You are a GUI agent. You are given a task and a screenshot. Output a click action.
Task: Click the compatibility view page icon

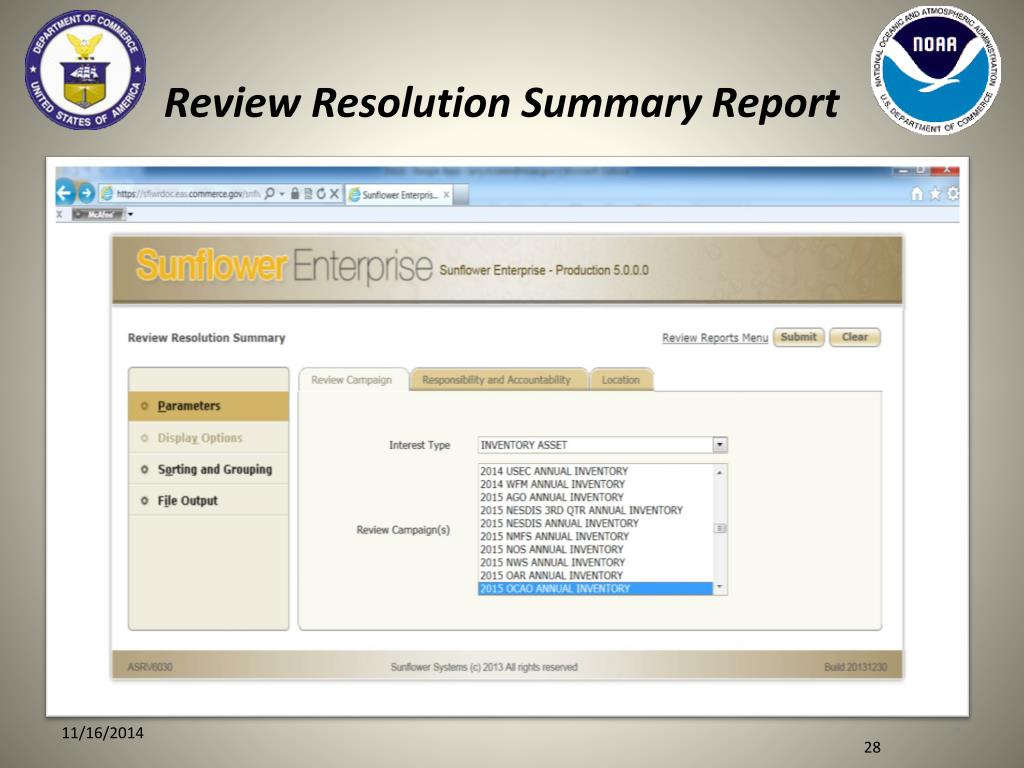pos(308,194)
